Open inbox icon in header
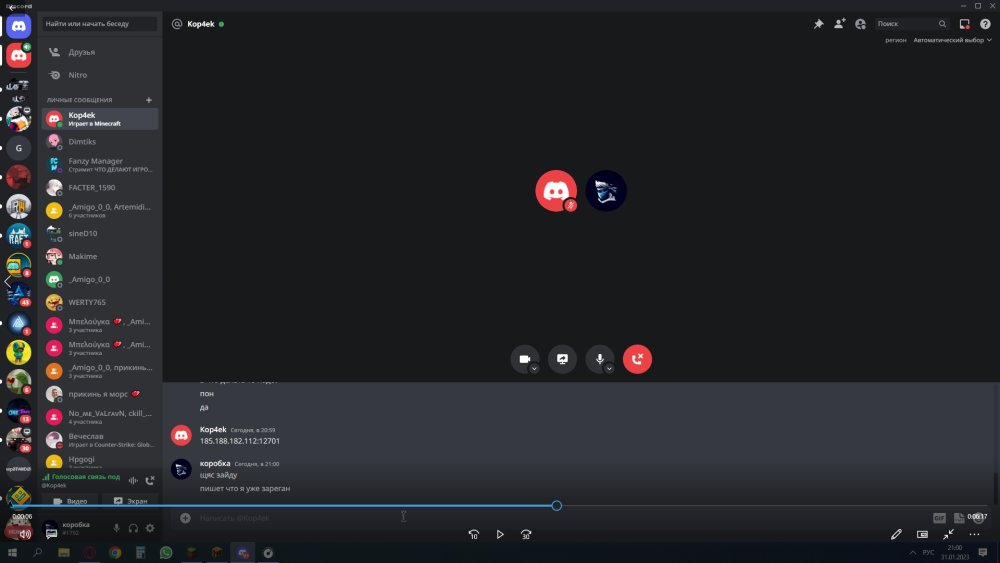This screenshot has width=1000, height=563. 964,24
